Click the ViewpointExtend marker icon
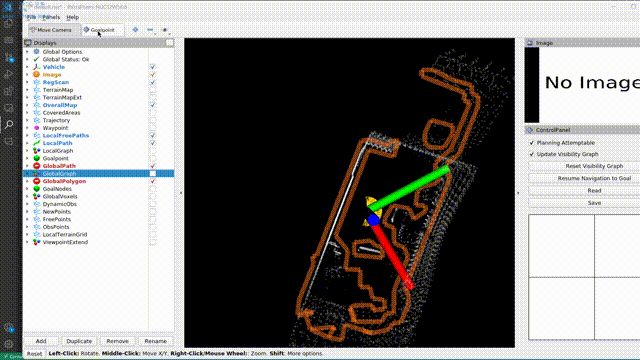 pos(36,242)
